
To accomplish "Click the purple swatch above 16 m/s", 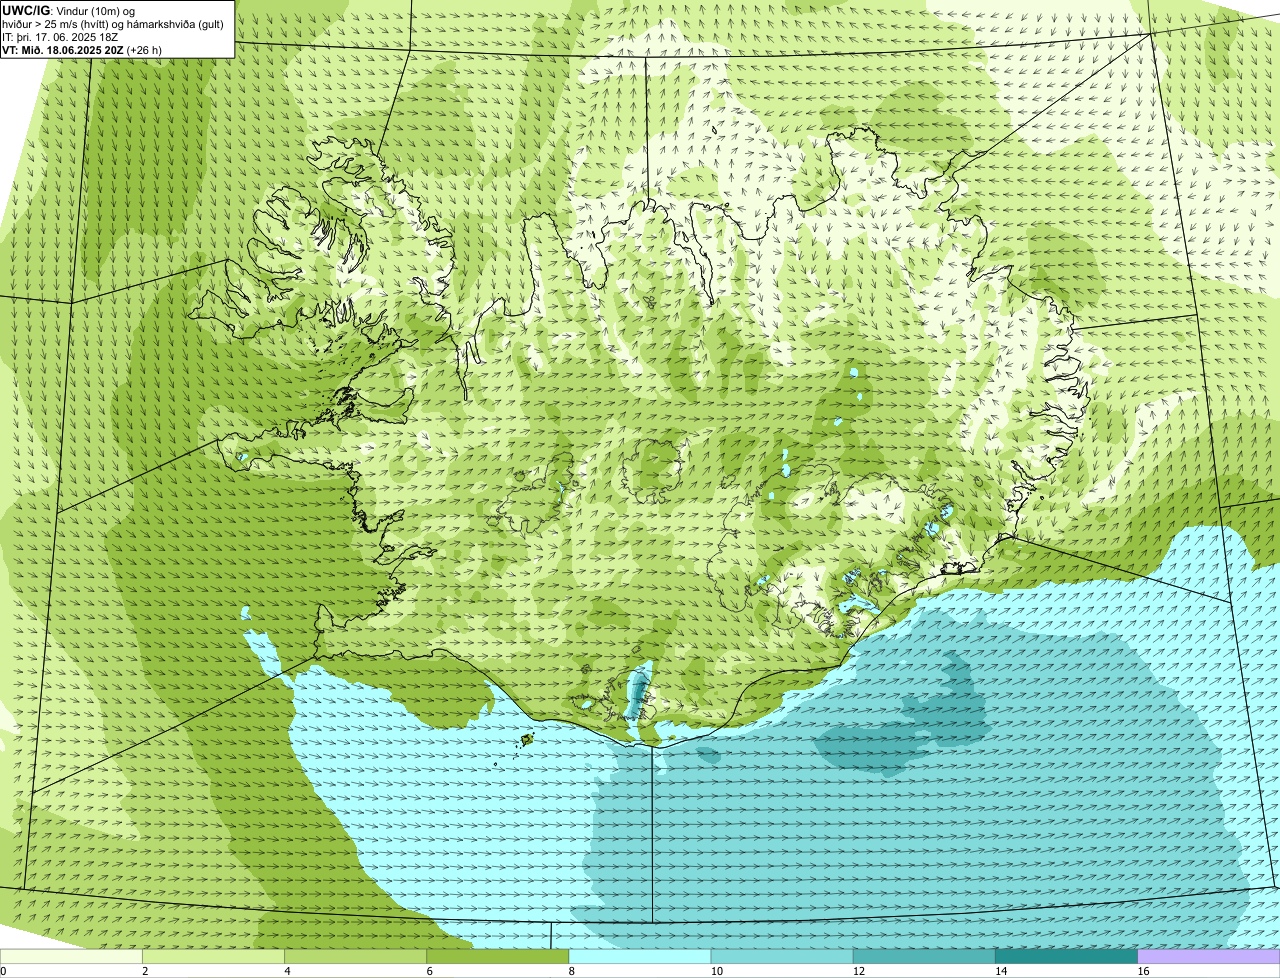I will [x=1209, y=956].
